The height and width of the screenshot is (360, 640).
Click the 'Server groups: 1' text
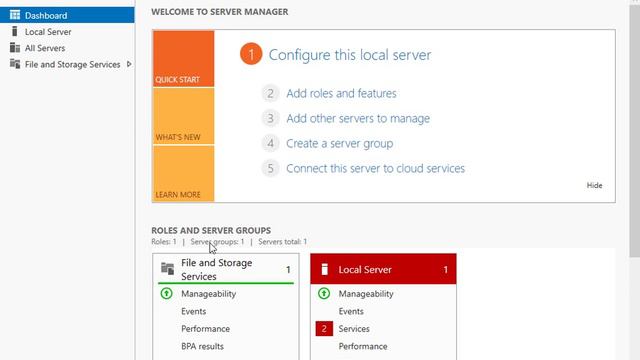point(217,242)
